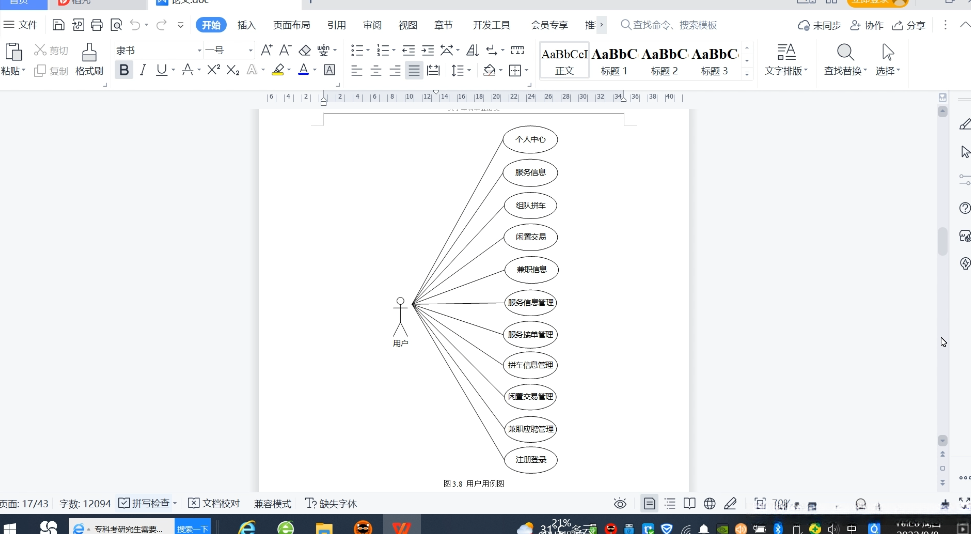Screen dimensions: 971x534
Task: Click the character border A icon
Action: click(x=329, y=70)
